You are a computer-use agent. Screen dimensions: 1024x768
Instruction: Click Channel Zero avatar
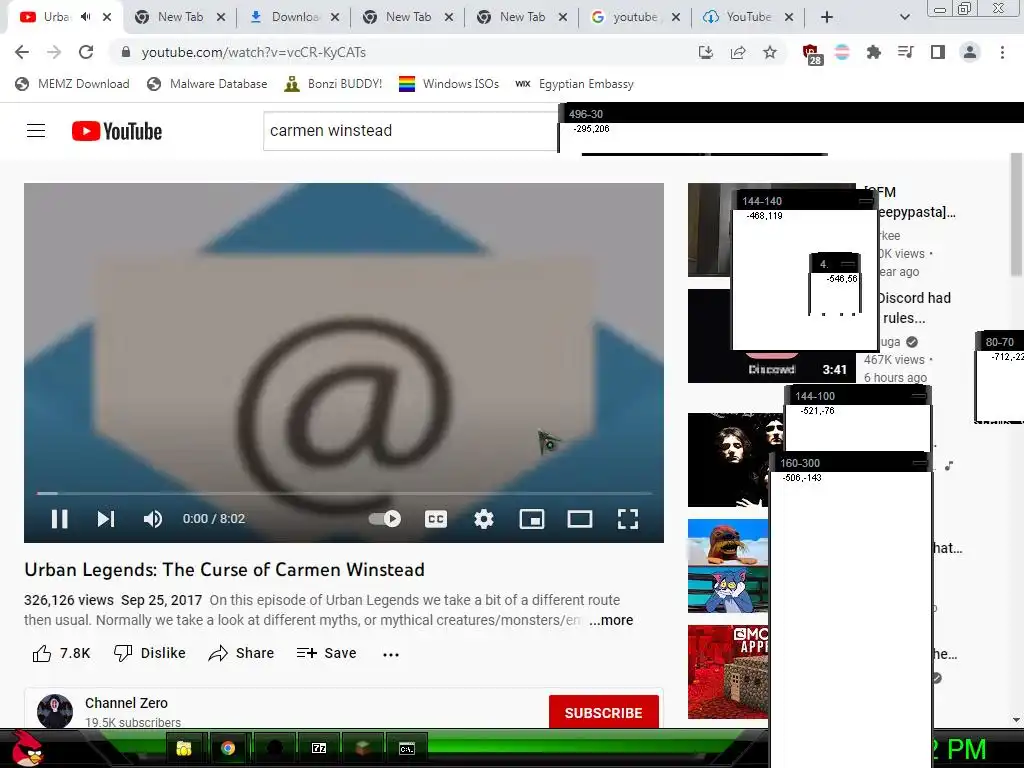(x=55, y=711)
